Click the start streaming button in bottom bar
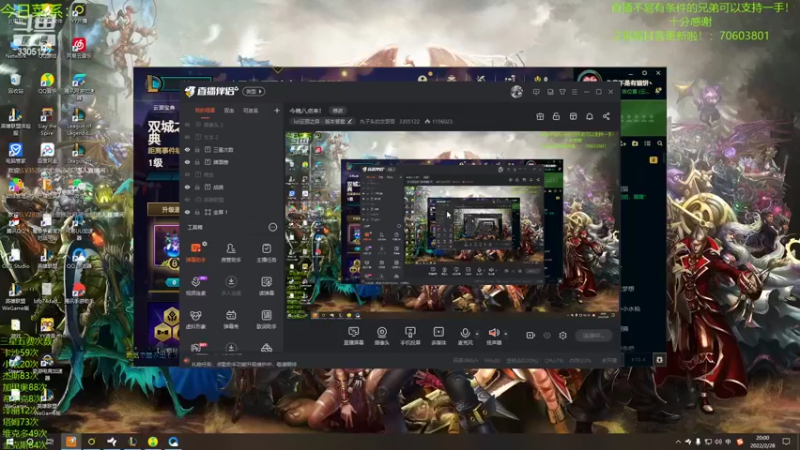This screenshot has height=450, width=800. (x=593, y=335)
